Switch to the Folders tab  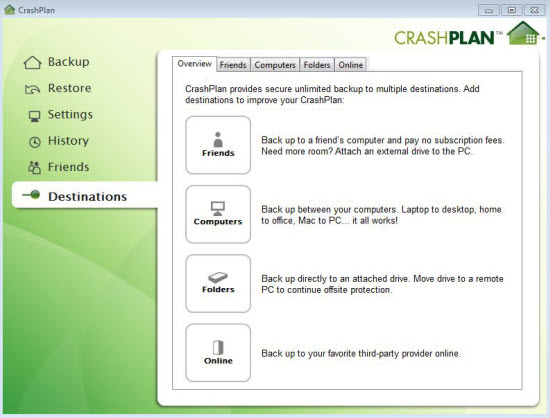tap(317, 65)
